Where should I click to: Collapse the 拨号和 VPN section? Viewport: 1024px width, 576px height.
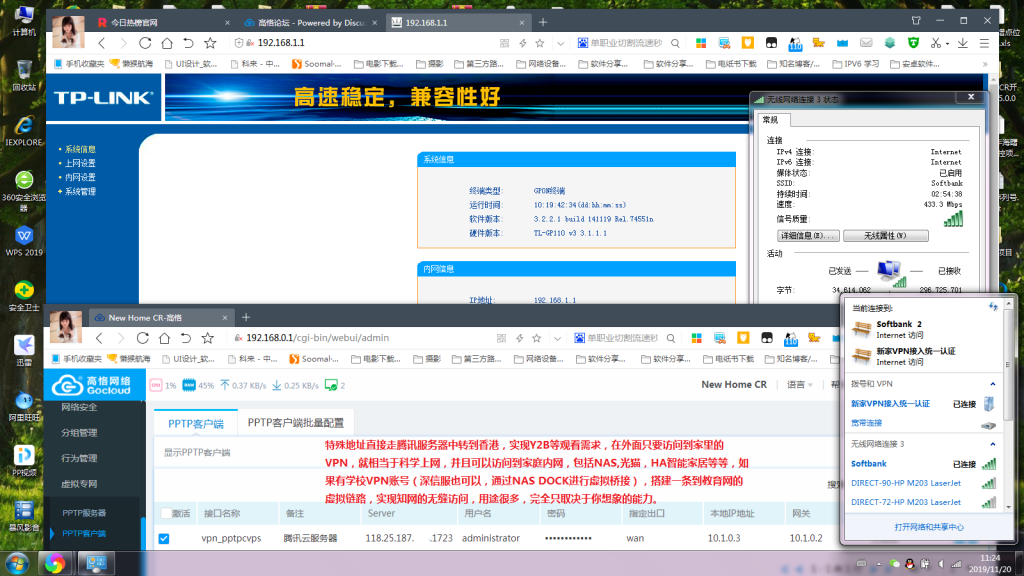[x=993, y=384]
